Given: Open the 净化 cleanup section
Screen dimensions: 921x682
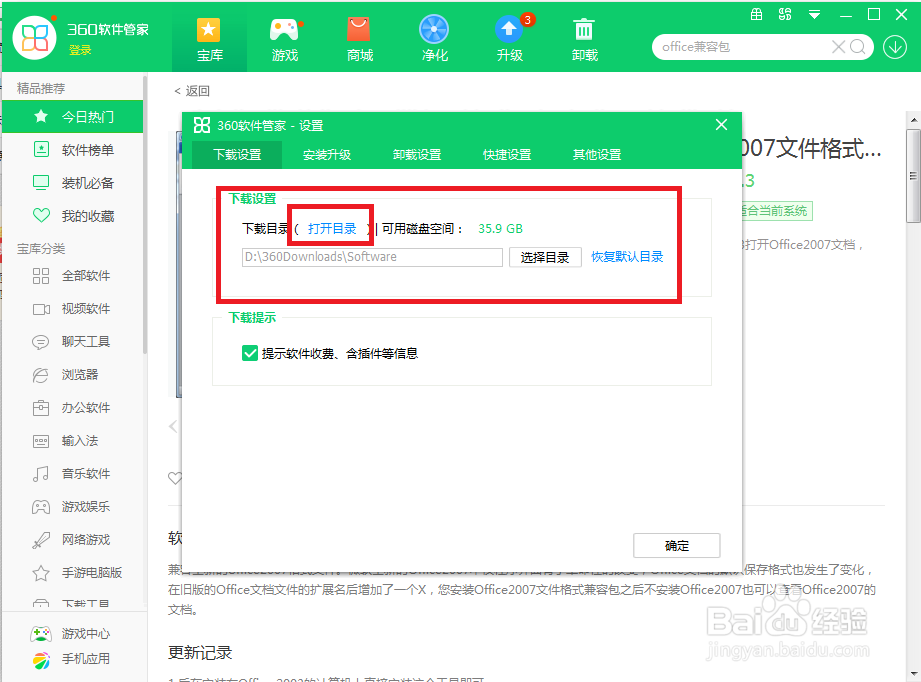Looking at the screenshot, I should click(435, 40).
